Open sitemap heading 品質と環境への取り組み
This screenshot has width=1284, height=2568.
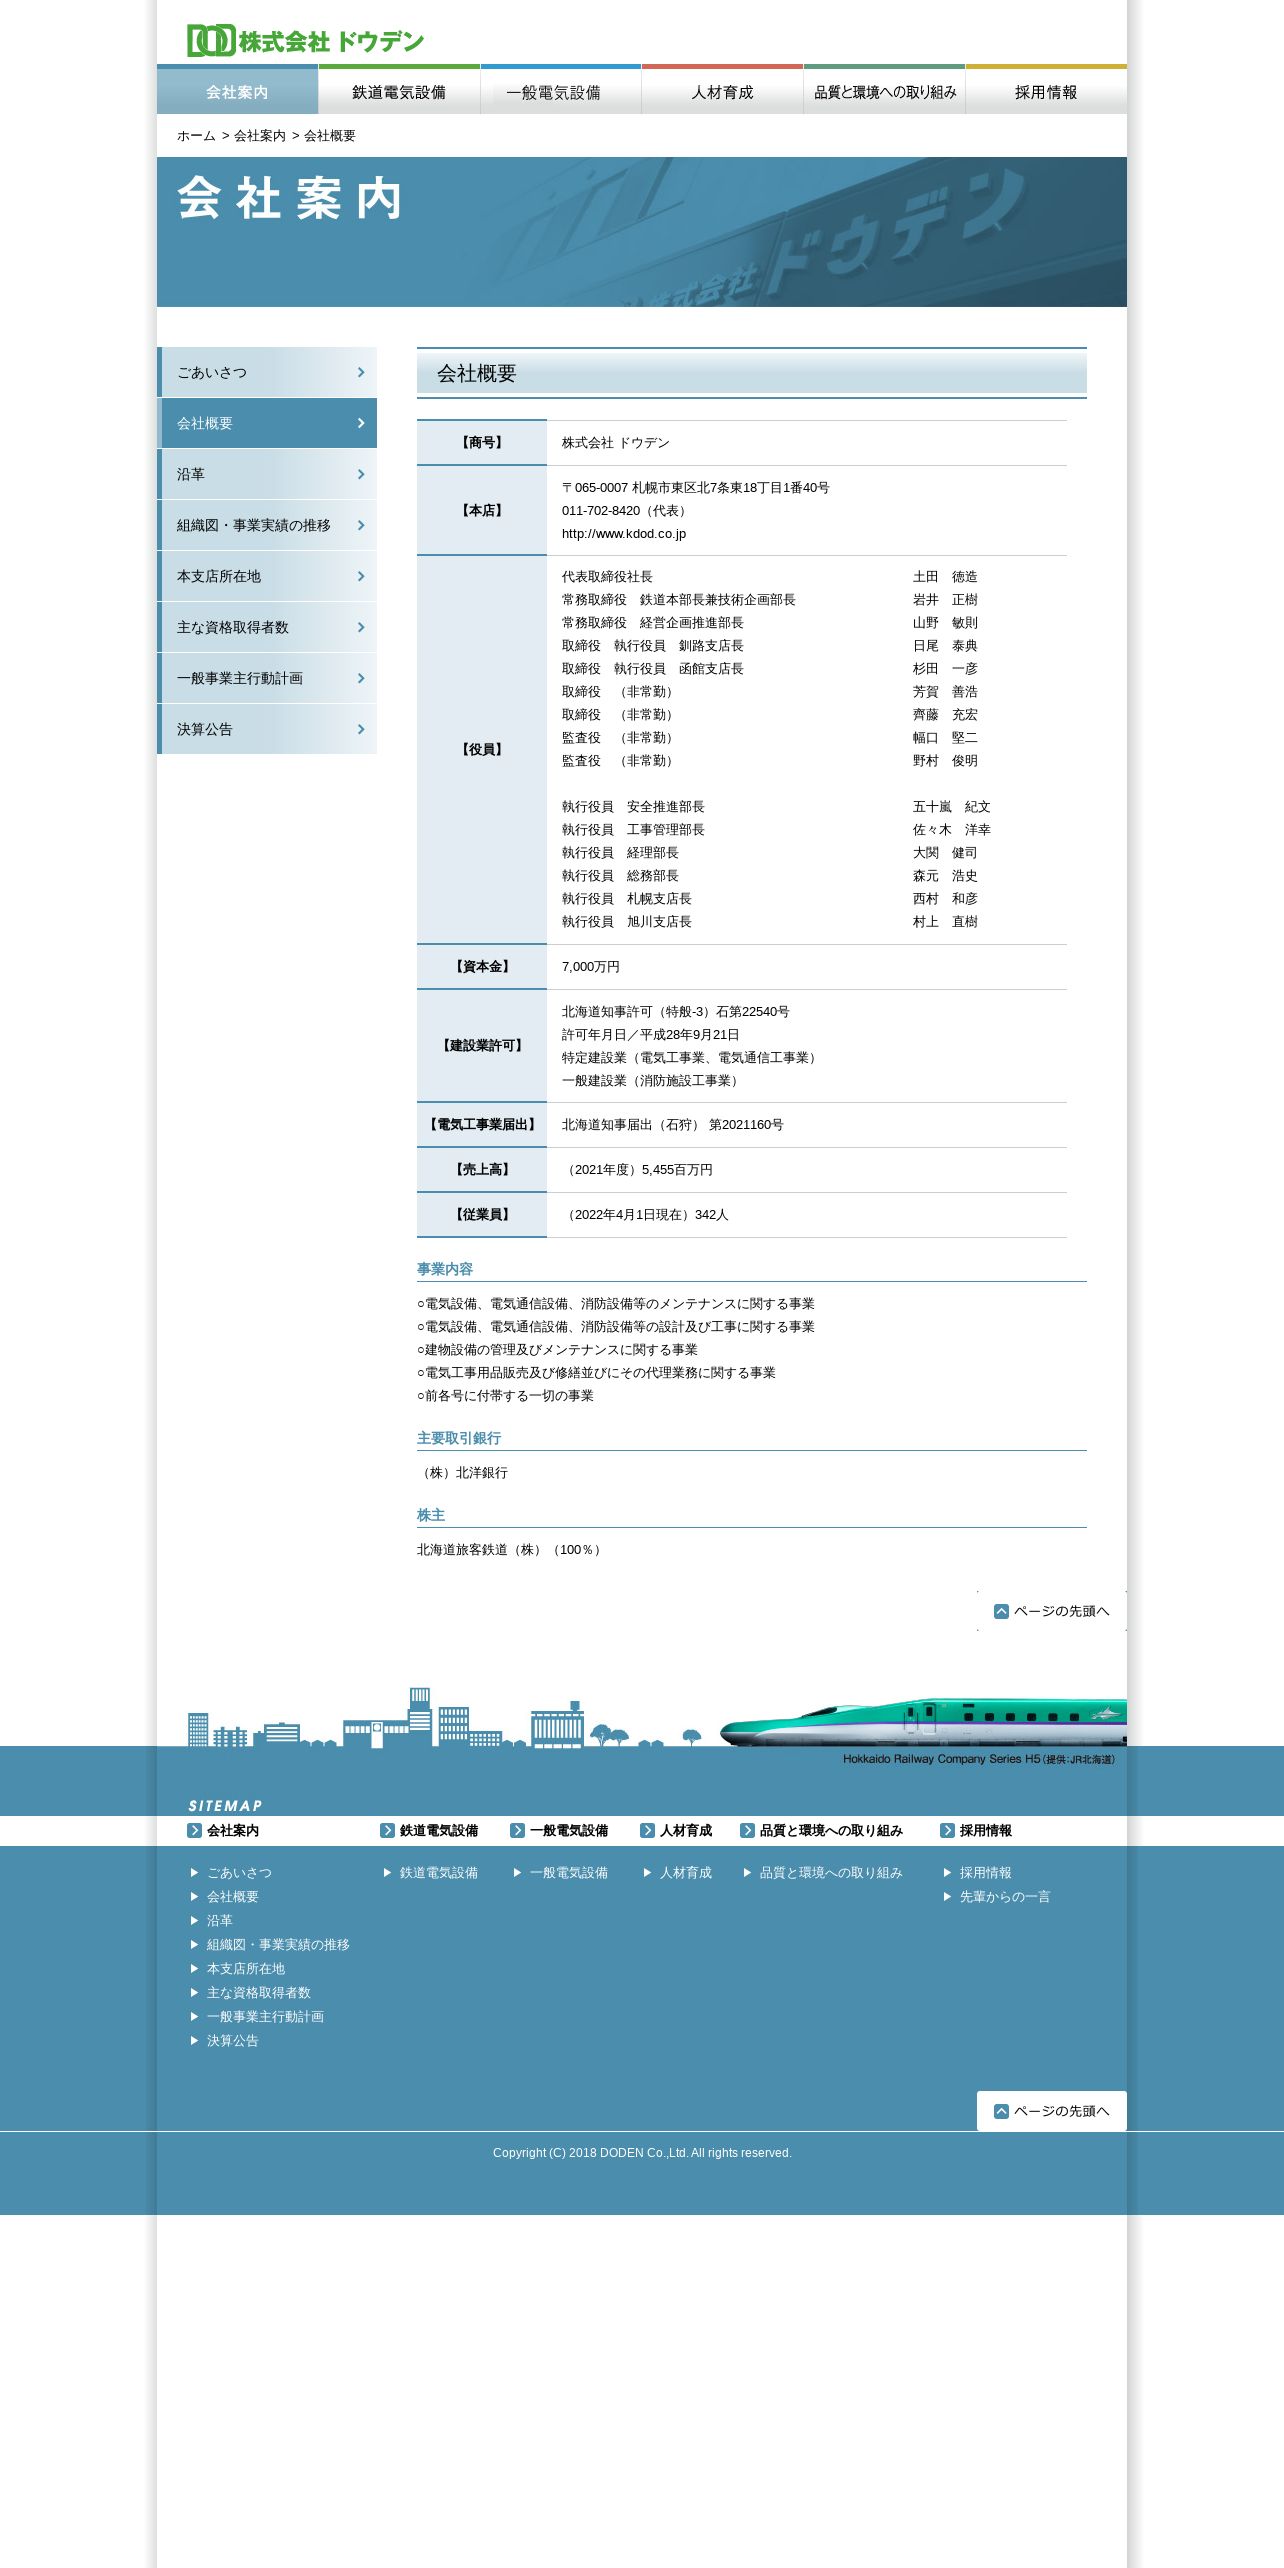pyautogui.click(x=831, y=1830)
